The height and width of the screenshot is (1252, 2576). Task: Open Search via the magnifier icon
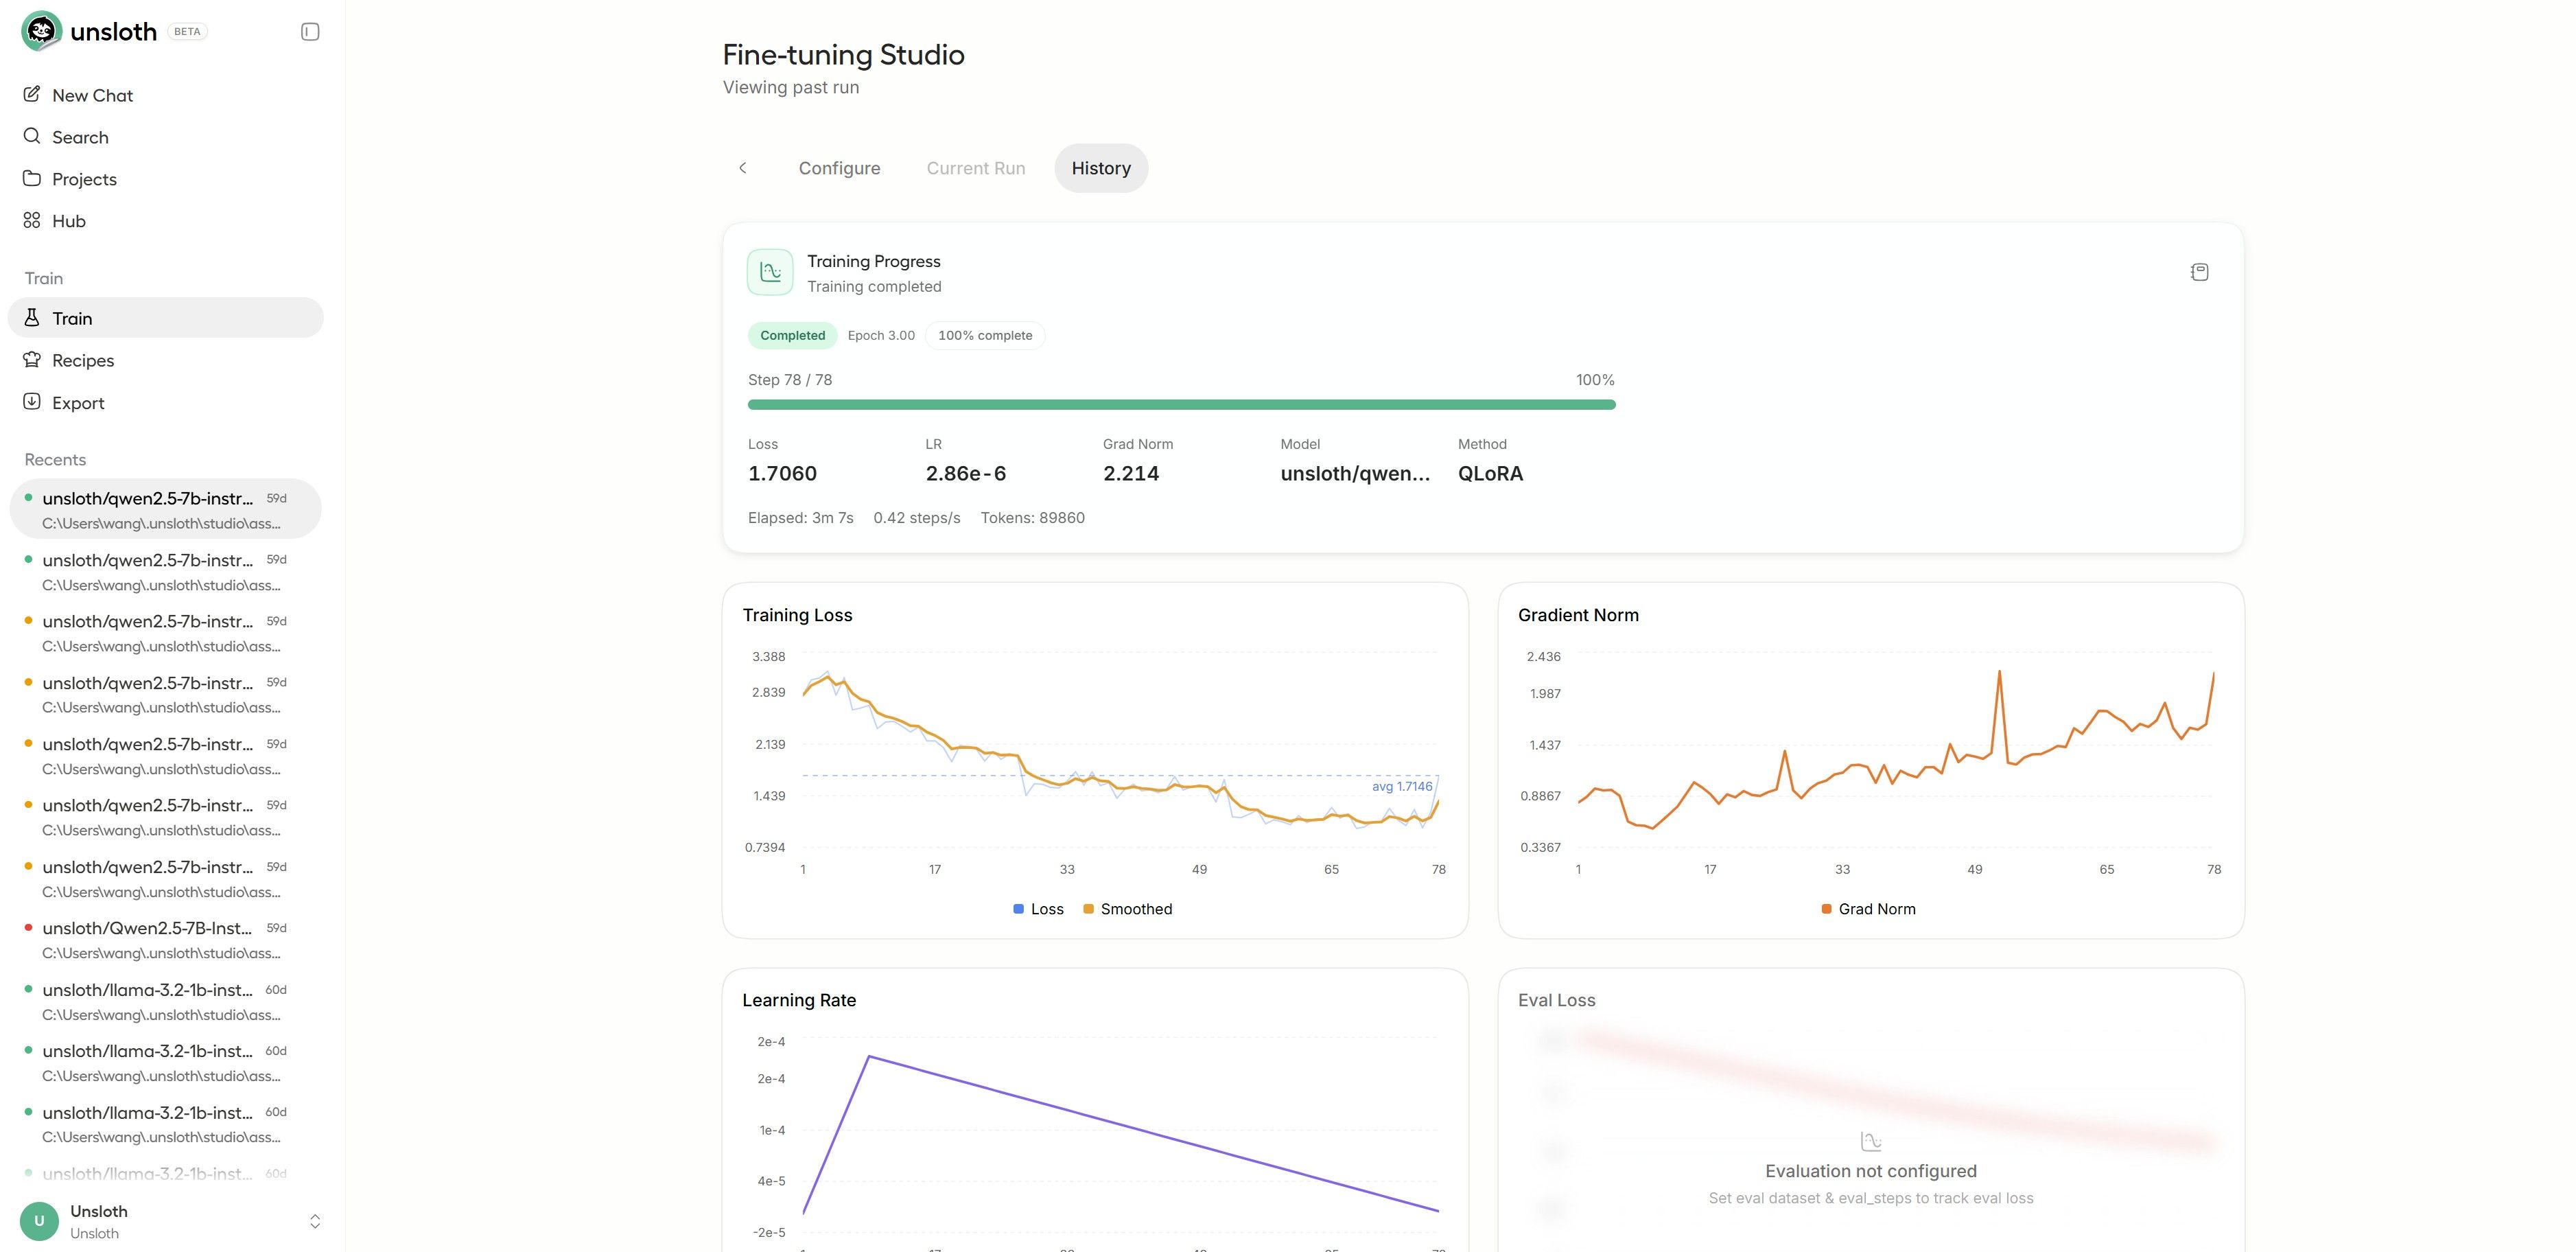32,136
